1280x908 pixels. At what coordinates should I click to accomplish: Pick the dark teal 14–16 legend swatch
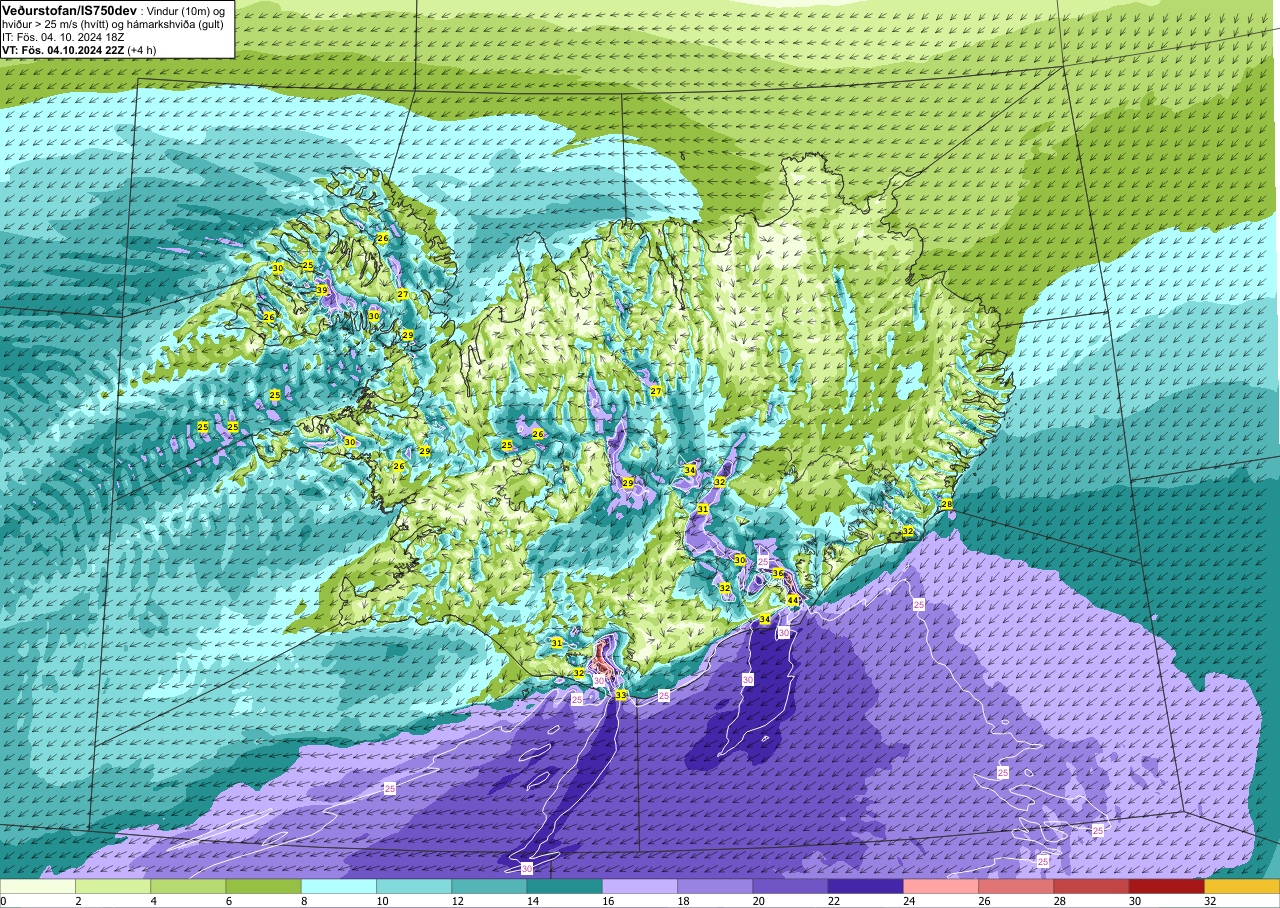point(564,887)
